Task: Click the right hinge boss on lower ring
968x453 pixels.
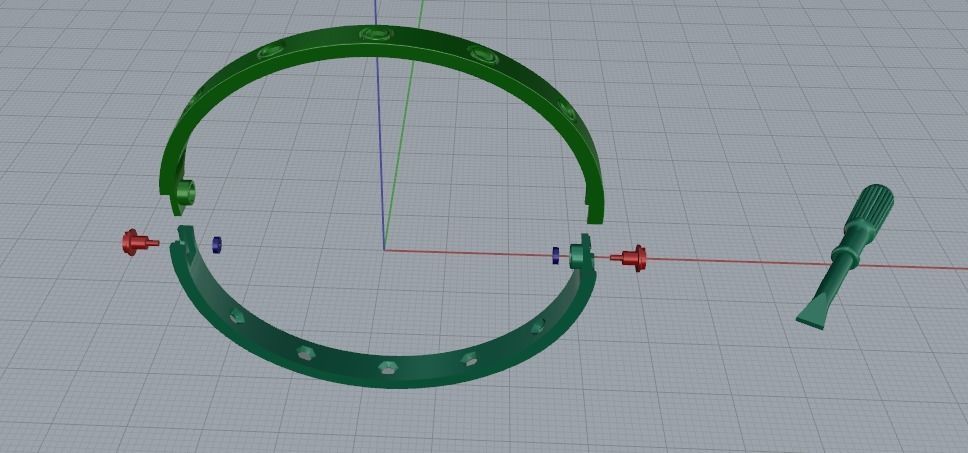Action: tap(578, 256)
